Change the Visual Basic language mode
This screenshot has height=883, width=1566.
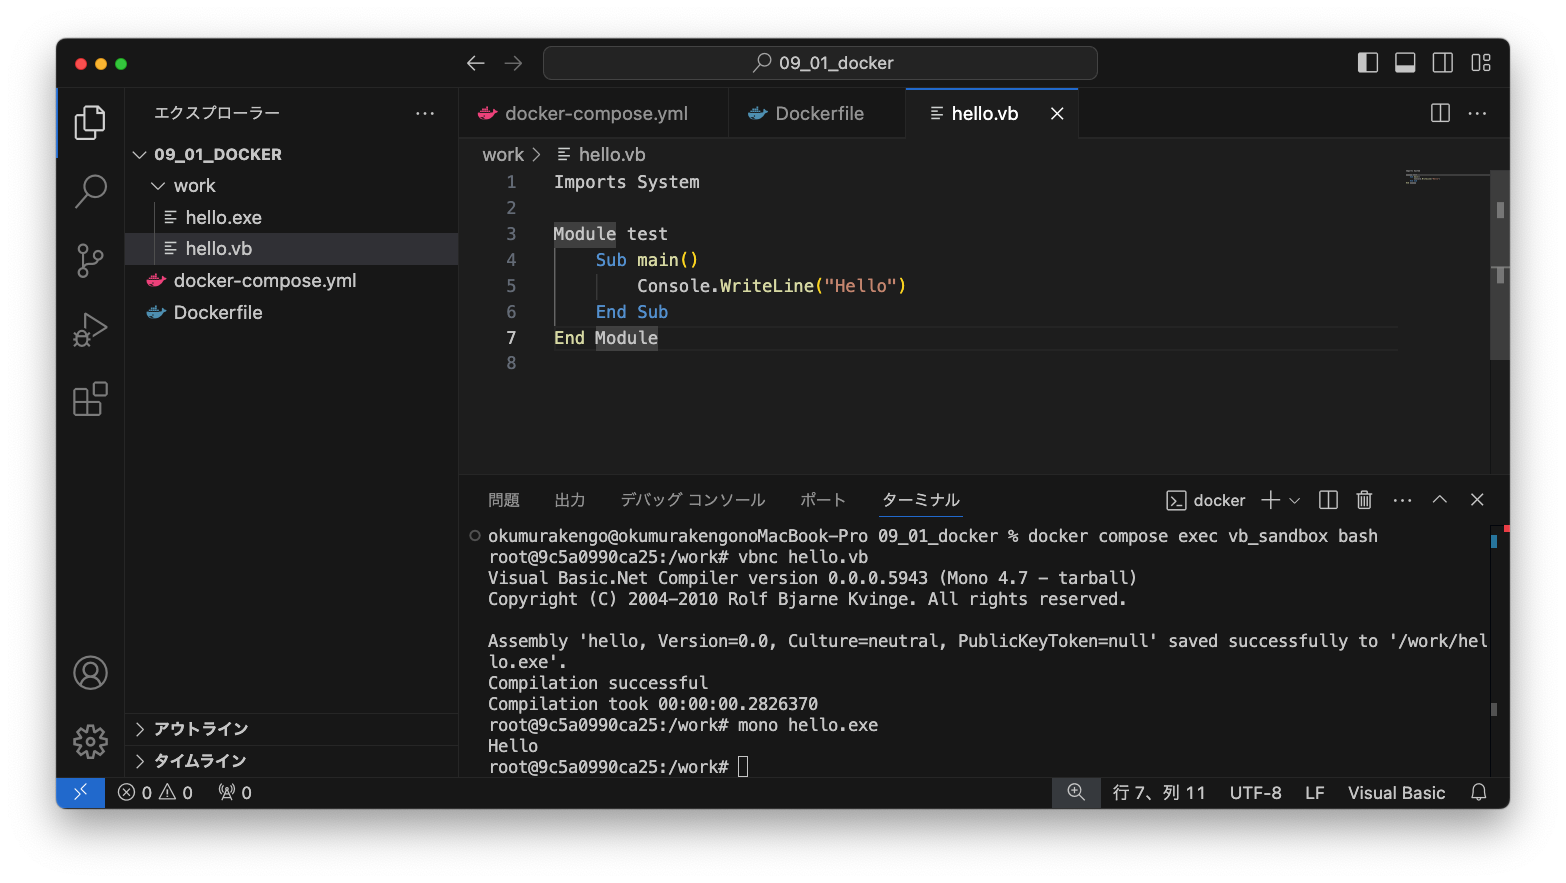1396,793
